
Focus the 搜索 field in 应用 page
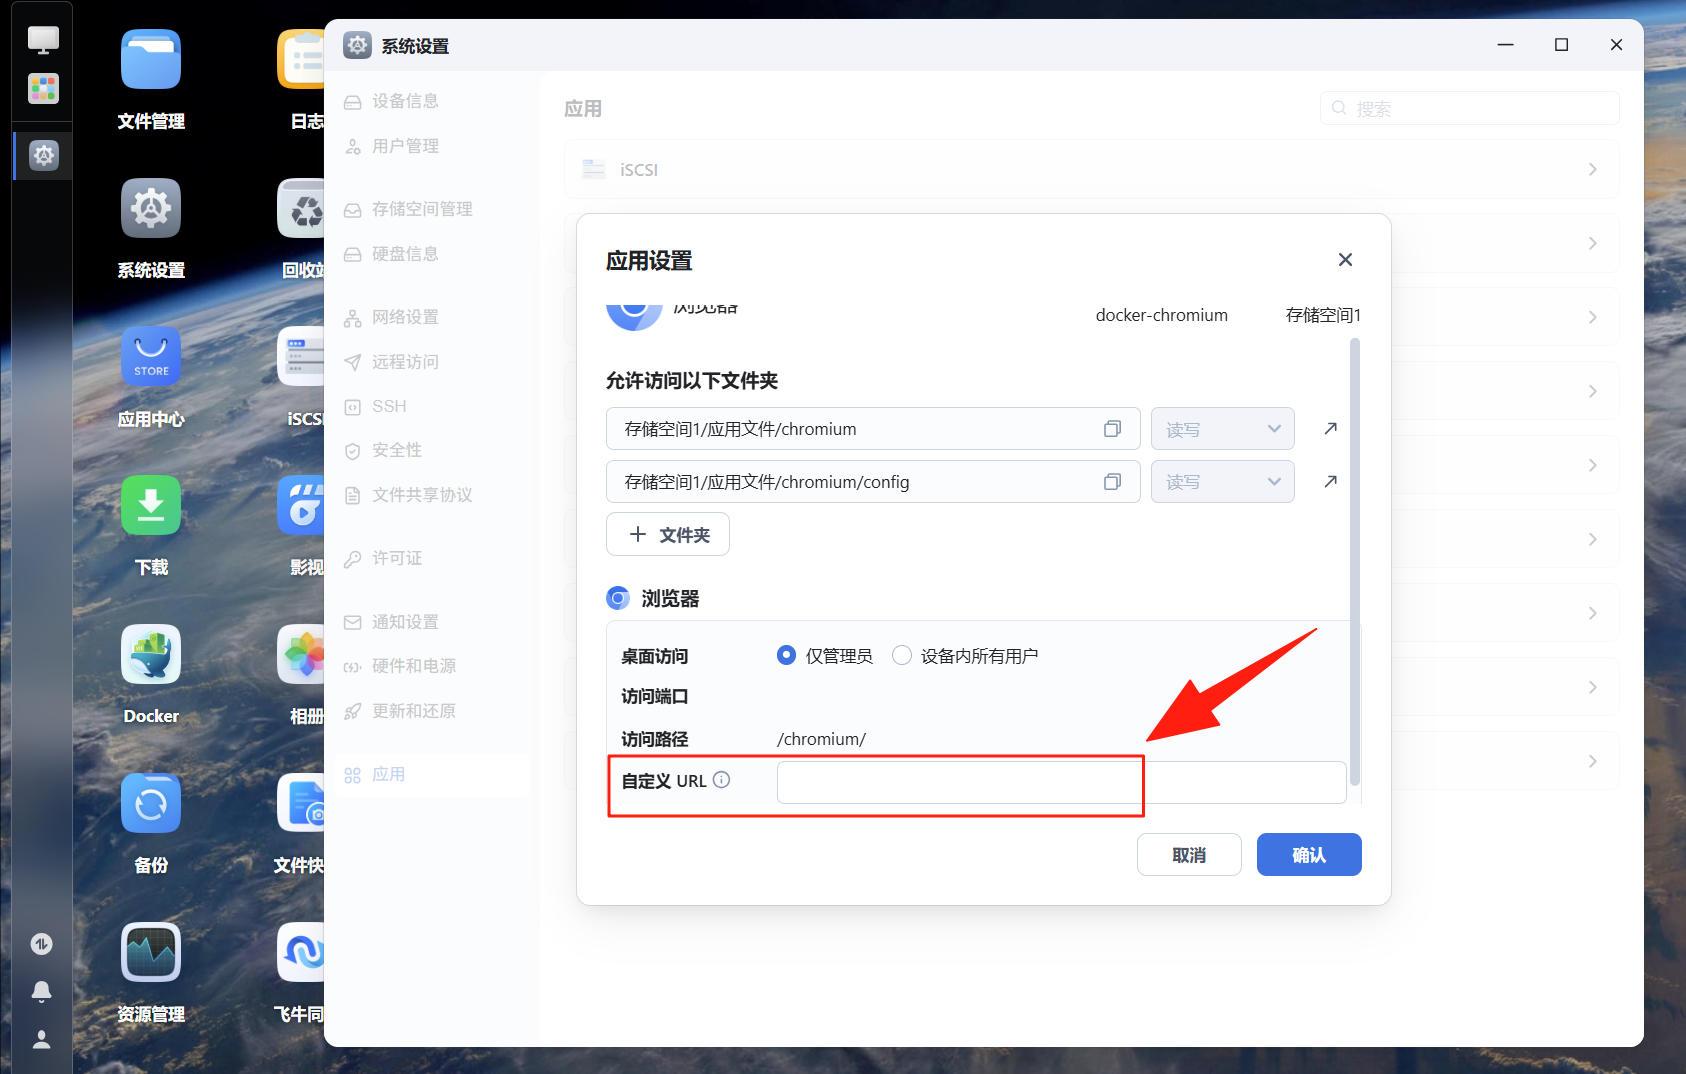click(1470, 108)
